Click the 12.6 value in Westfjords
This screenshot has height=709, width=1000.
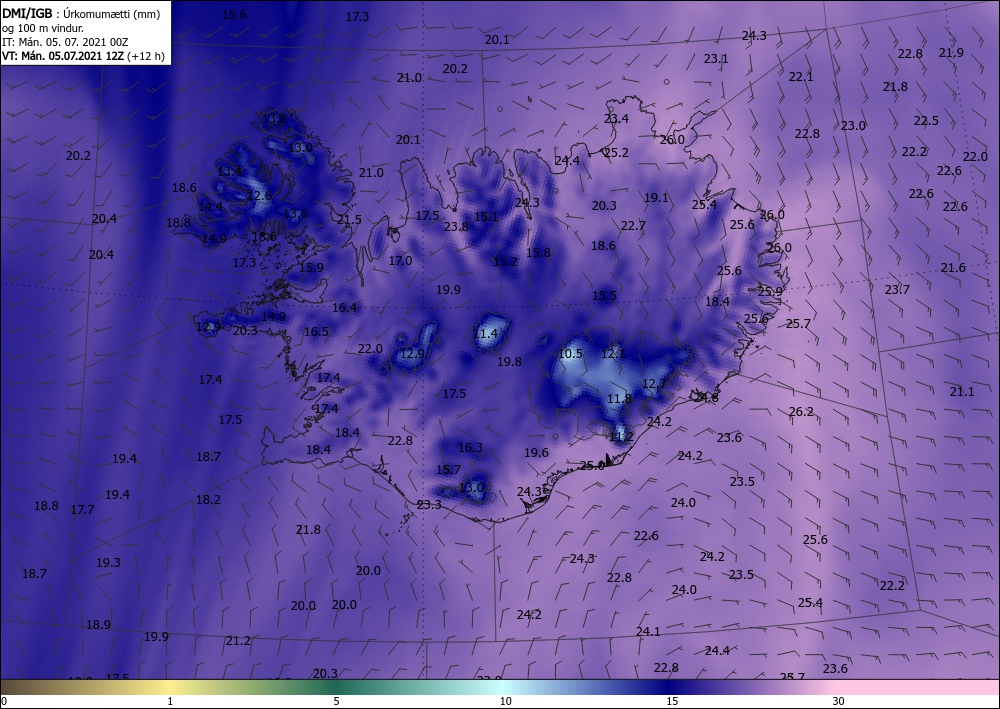tap(259, 196)
